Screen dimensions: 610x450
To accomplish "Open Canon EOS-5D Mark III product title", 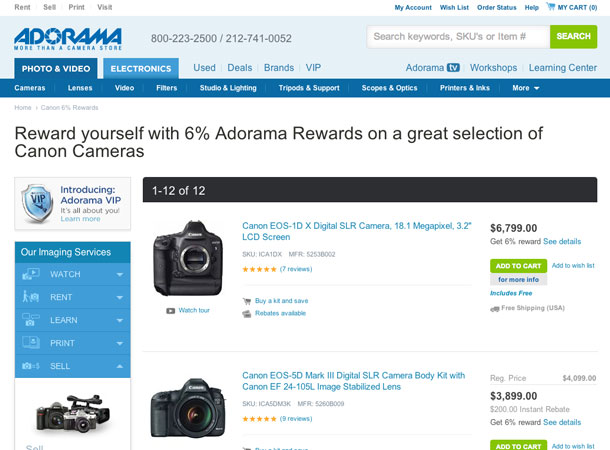I will click(354, 381).
